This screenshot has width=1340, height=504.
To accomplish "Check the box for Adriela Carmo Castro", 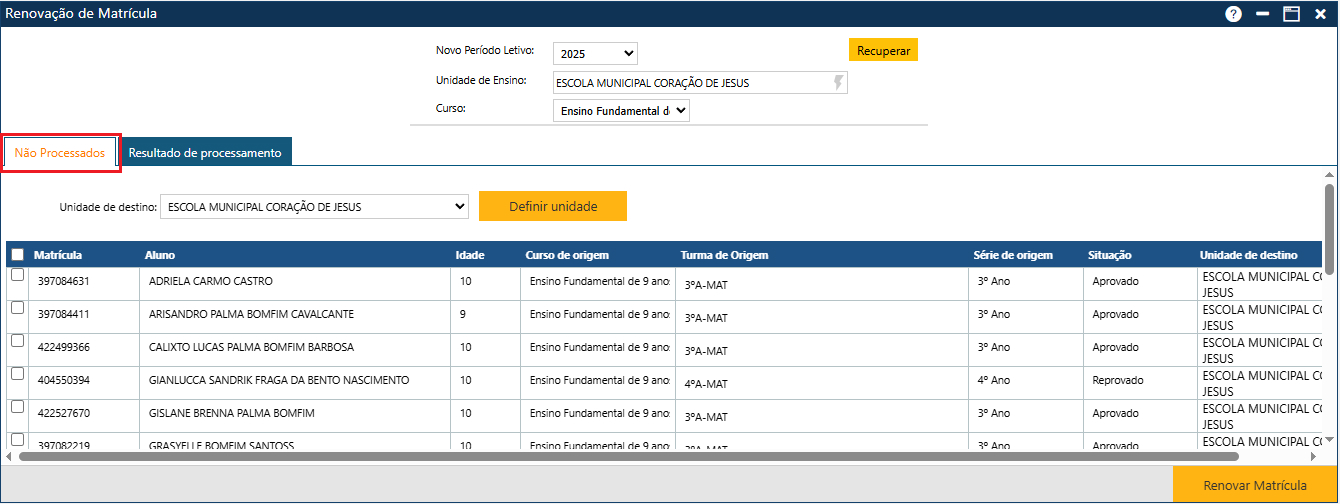I will tap(17, 276).
